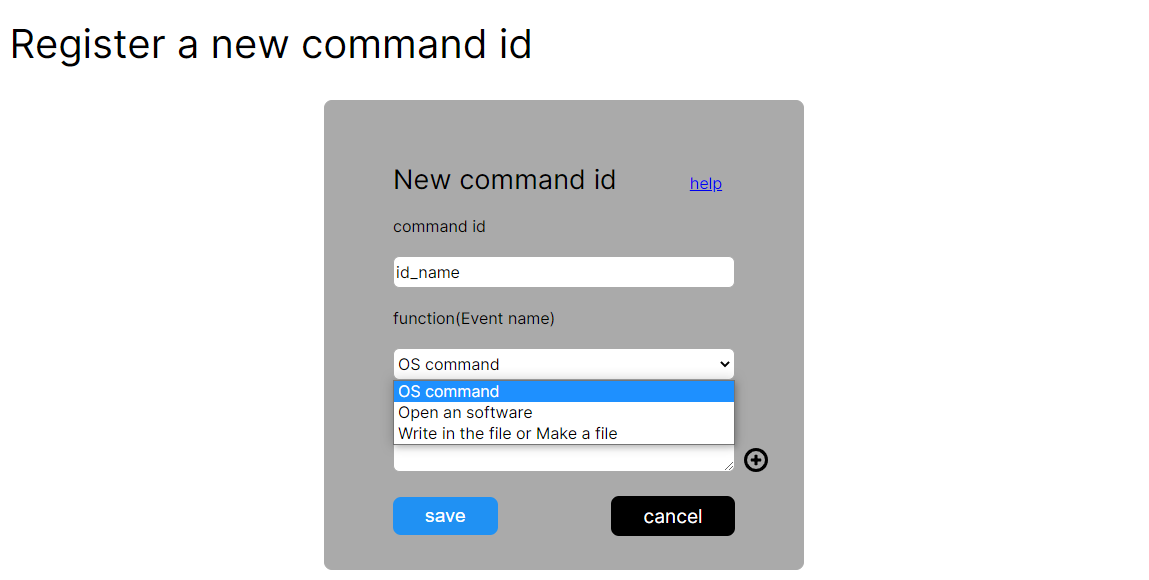Screen dimensions: 1149x580
Task: Click the arrow on the function dropdown
Action: click(x=725, y=364)
